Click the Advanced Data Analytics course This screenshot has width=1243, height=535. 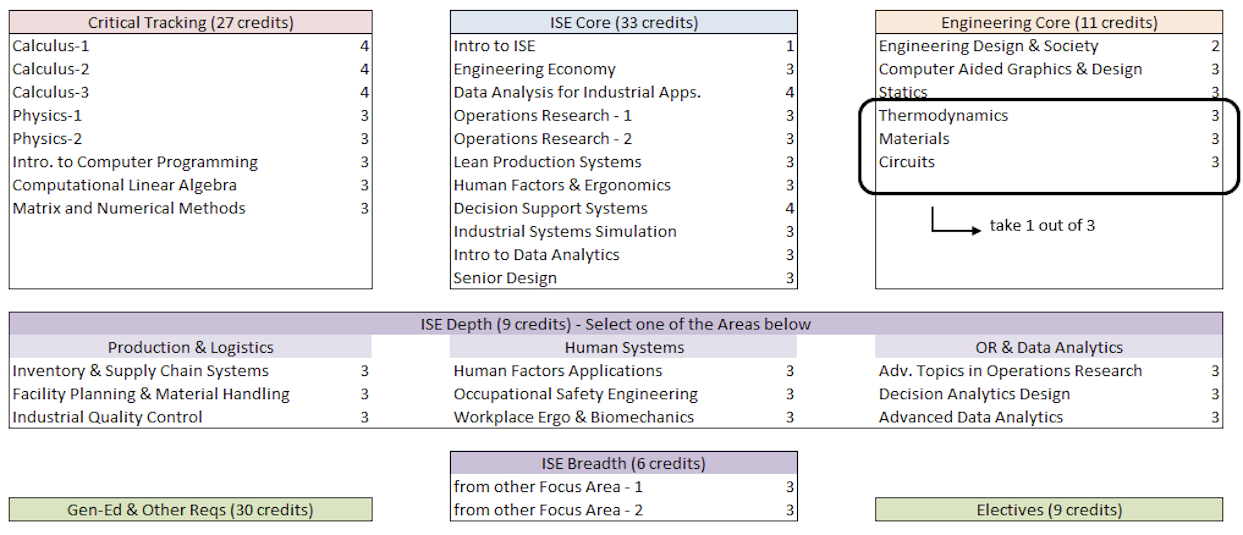(x=970, y=417)
